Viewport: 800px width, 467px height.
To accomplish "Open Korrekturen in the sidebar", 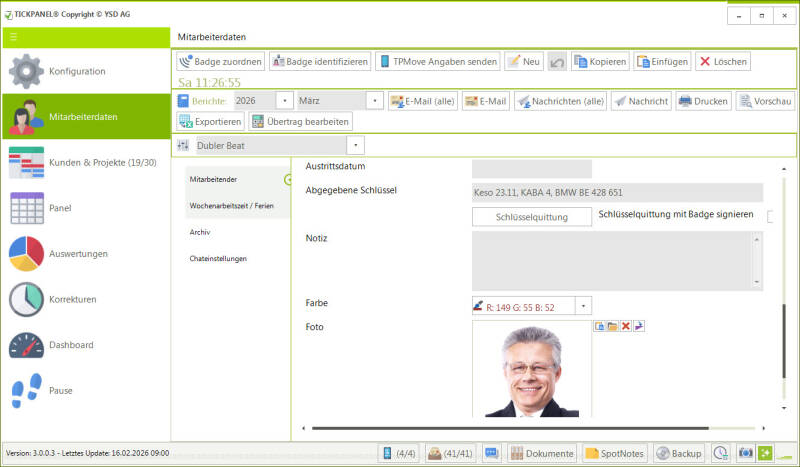I will [86, 299].
